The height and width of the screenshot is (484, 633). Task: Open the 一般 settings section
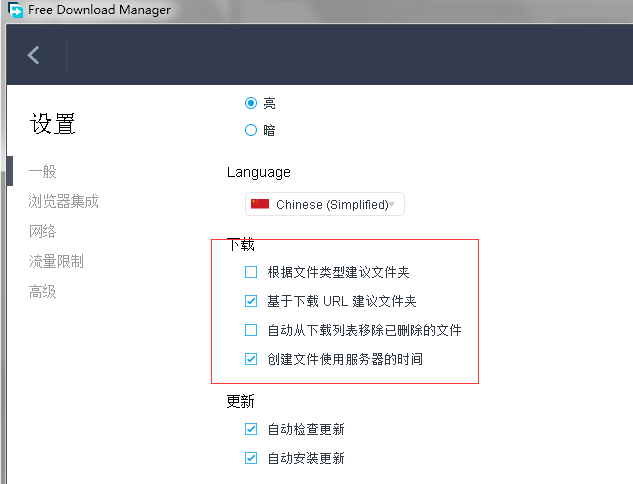[42, 171]
